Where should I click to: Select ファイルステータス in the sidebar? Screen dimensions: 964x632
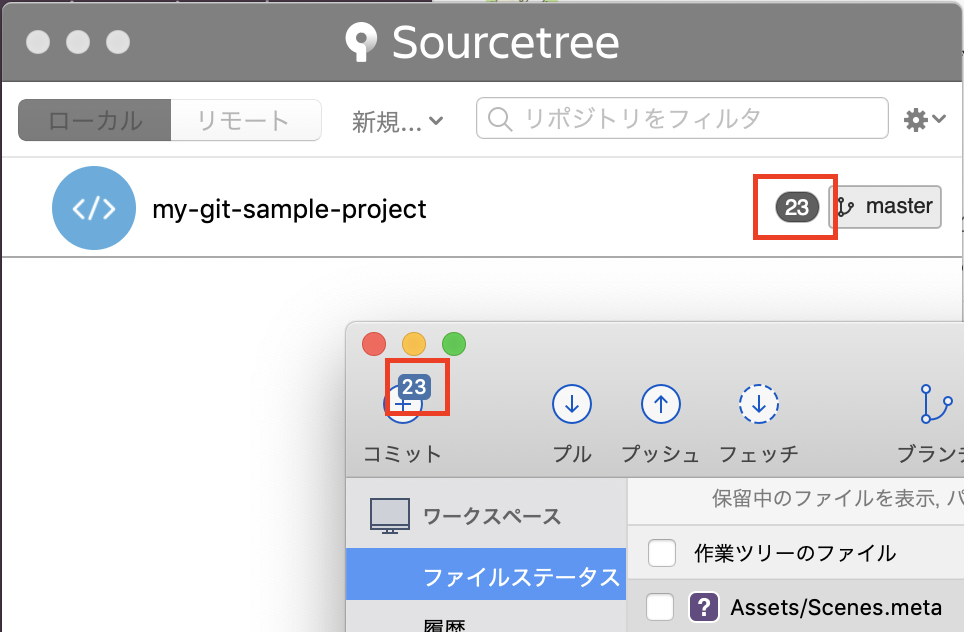pos(486,574)
